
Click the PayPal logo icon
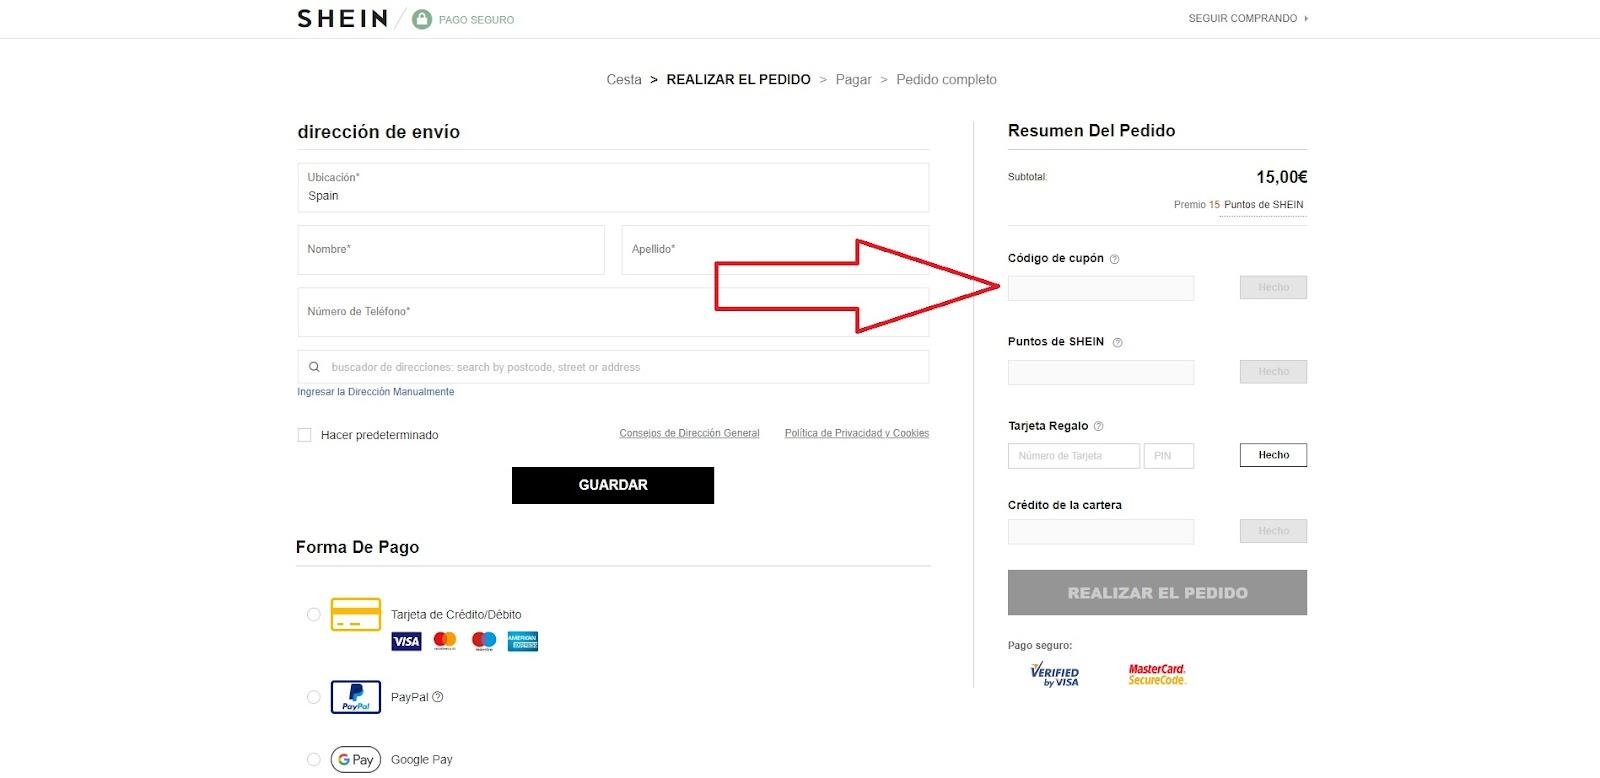pyautogui.click(x=356, y=697)
